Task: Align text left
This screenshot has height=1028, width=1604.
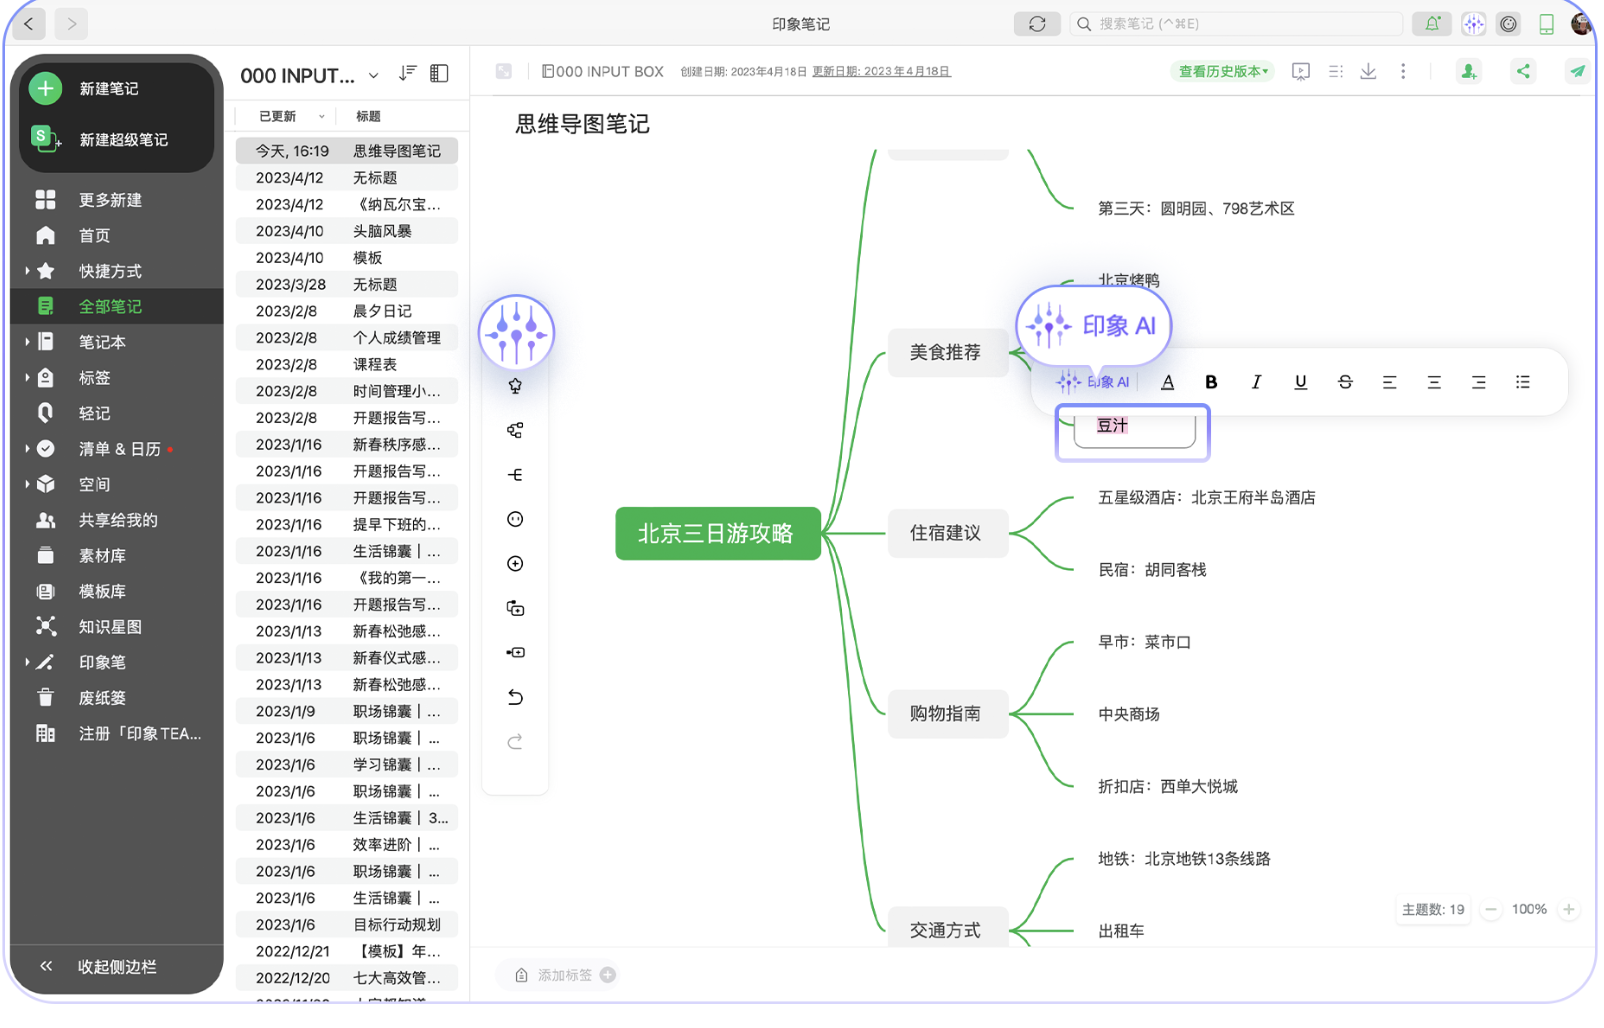Action: coord(1389,382)
